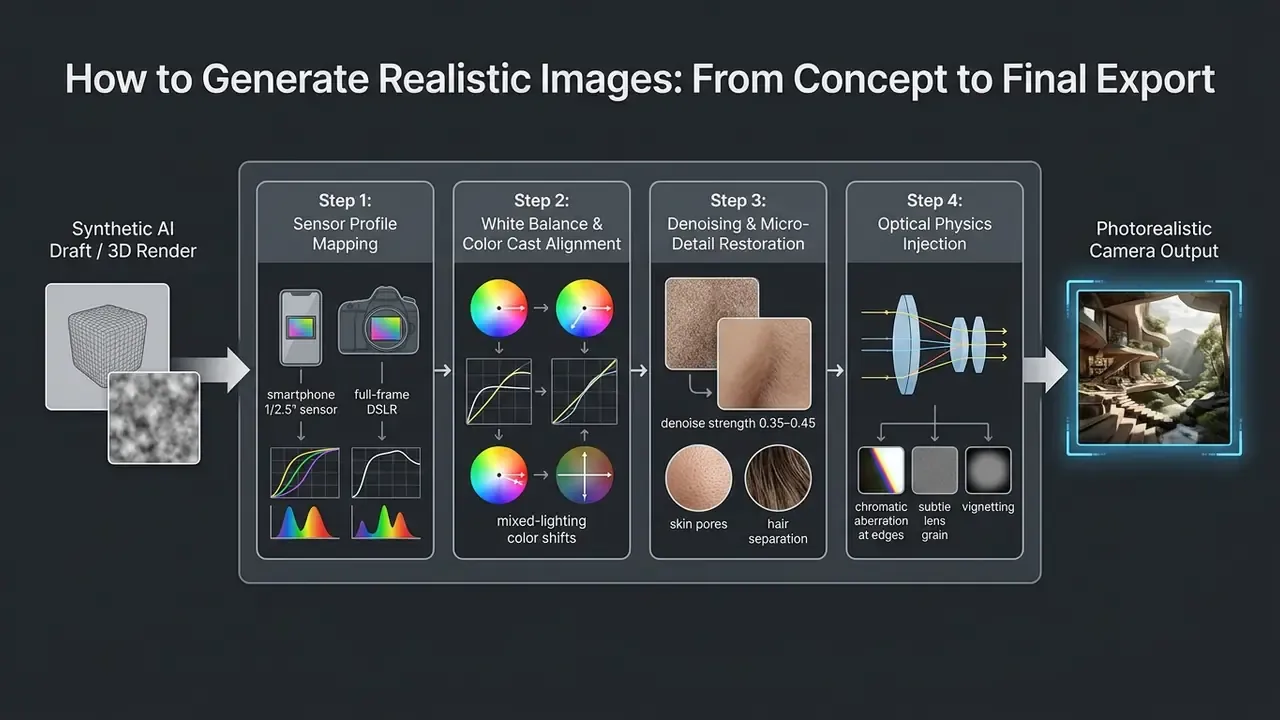Click the arrow between Step 3 and Step 4
The height and width of the screenshot is (720, 1280).
835,370
